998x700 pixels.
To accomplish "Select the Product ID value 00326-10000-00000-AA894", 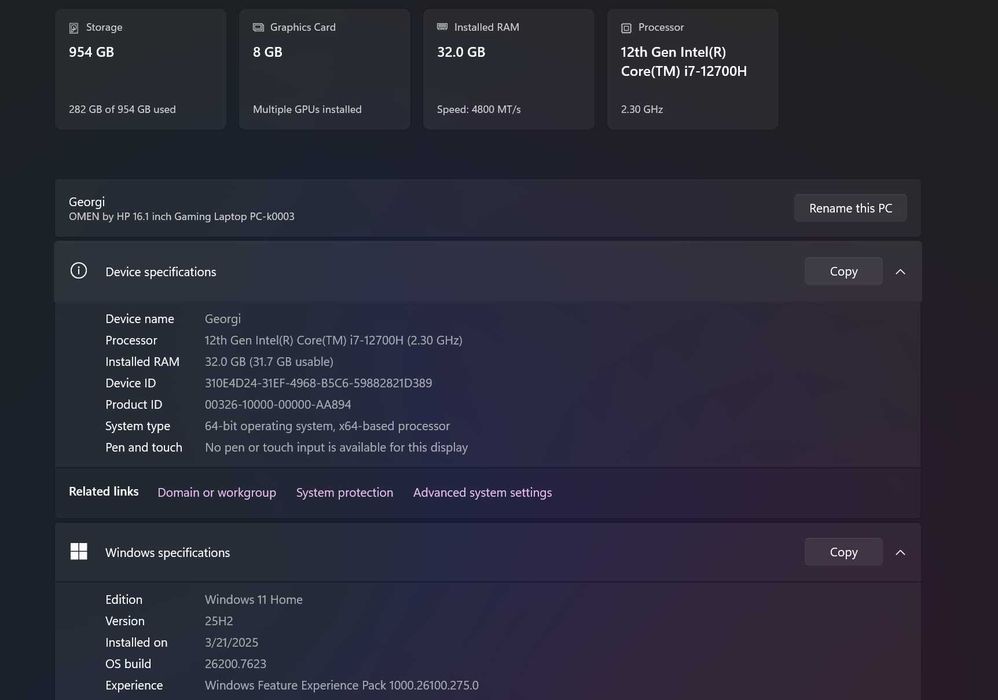I will coord(278,405).
